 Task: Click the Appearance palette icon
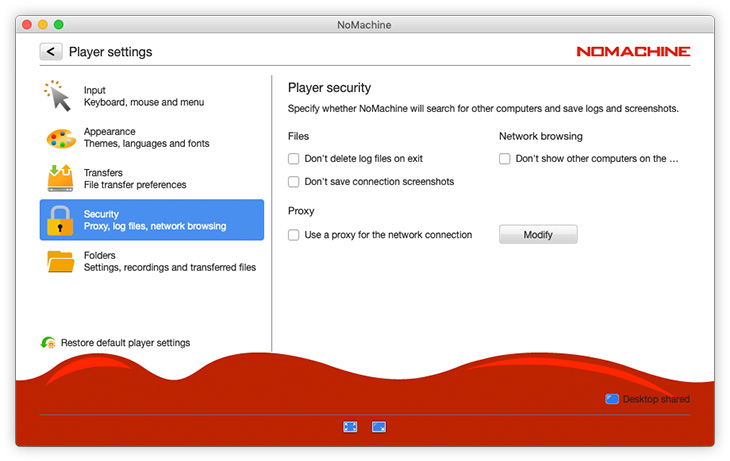tap(60, 138)
